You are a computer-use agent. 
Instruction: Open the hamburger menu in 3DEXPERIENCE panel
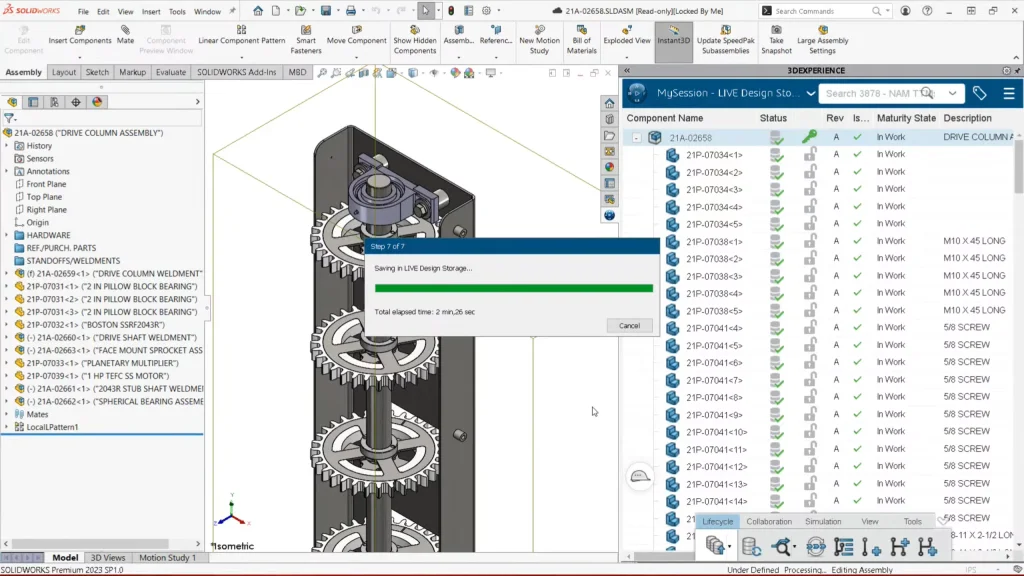1008,93
